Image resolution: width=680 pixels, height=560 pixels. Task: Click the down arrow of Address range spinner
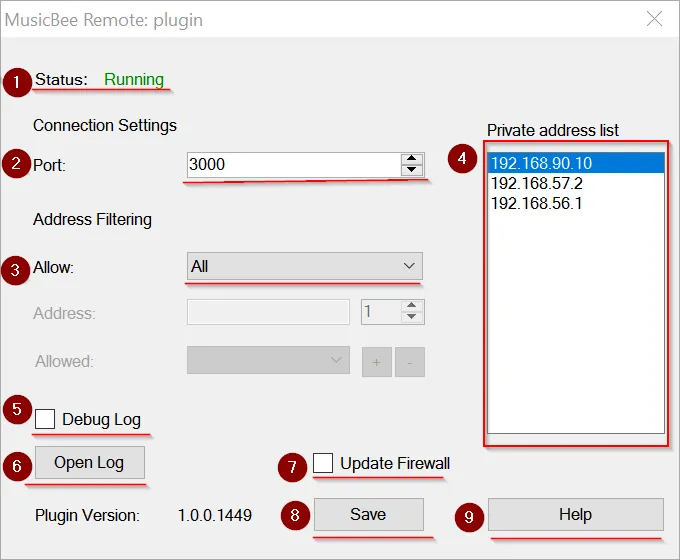point(412,317)
